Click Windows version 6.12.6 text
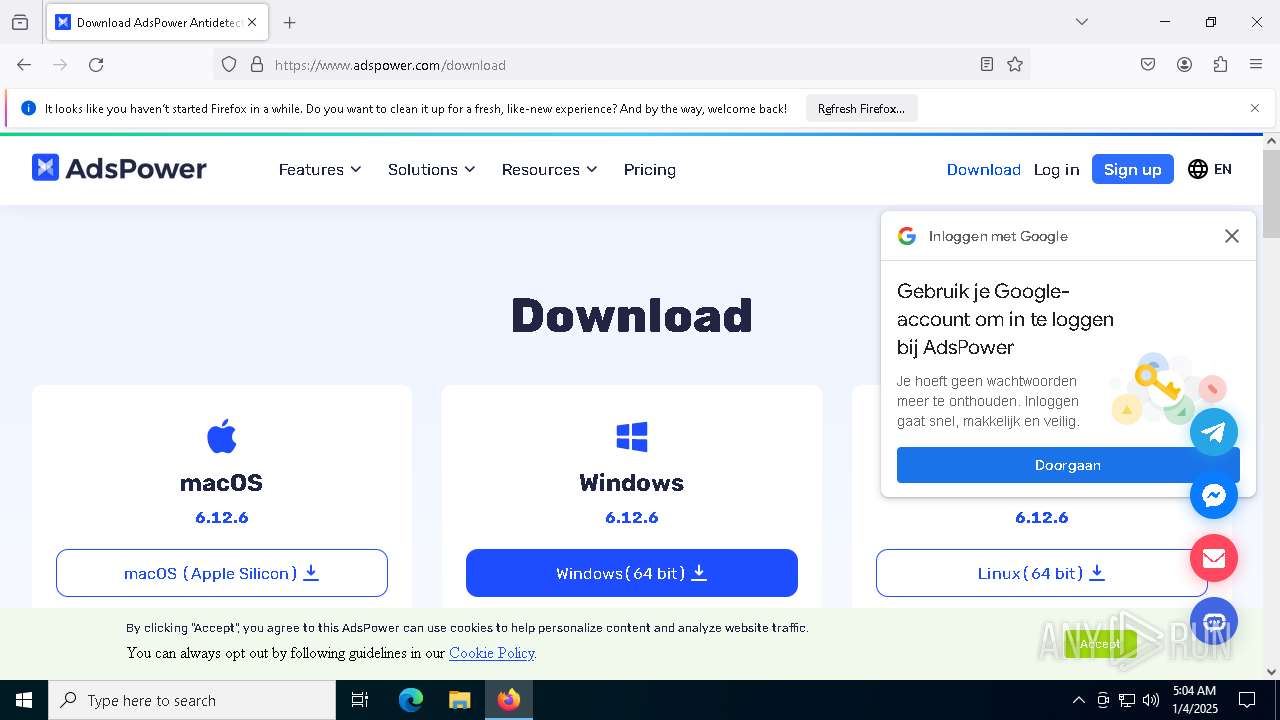This screenshot has width=1280, height=720. pos(632,517)
